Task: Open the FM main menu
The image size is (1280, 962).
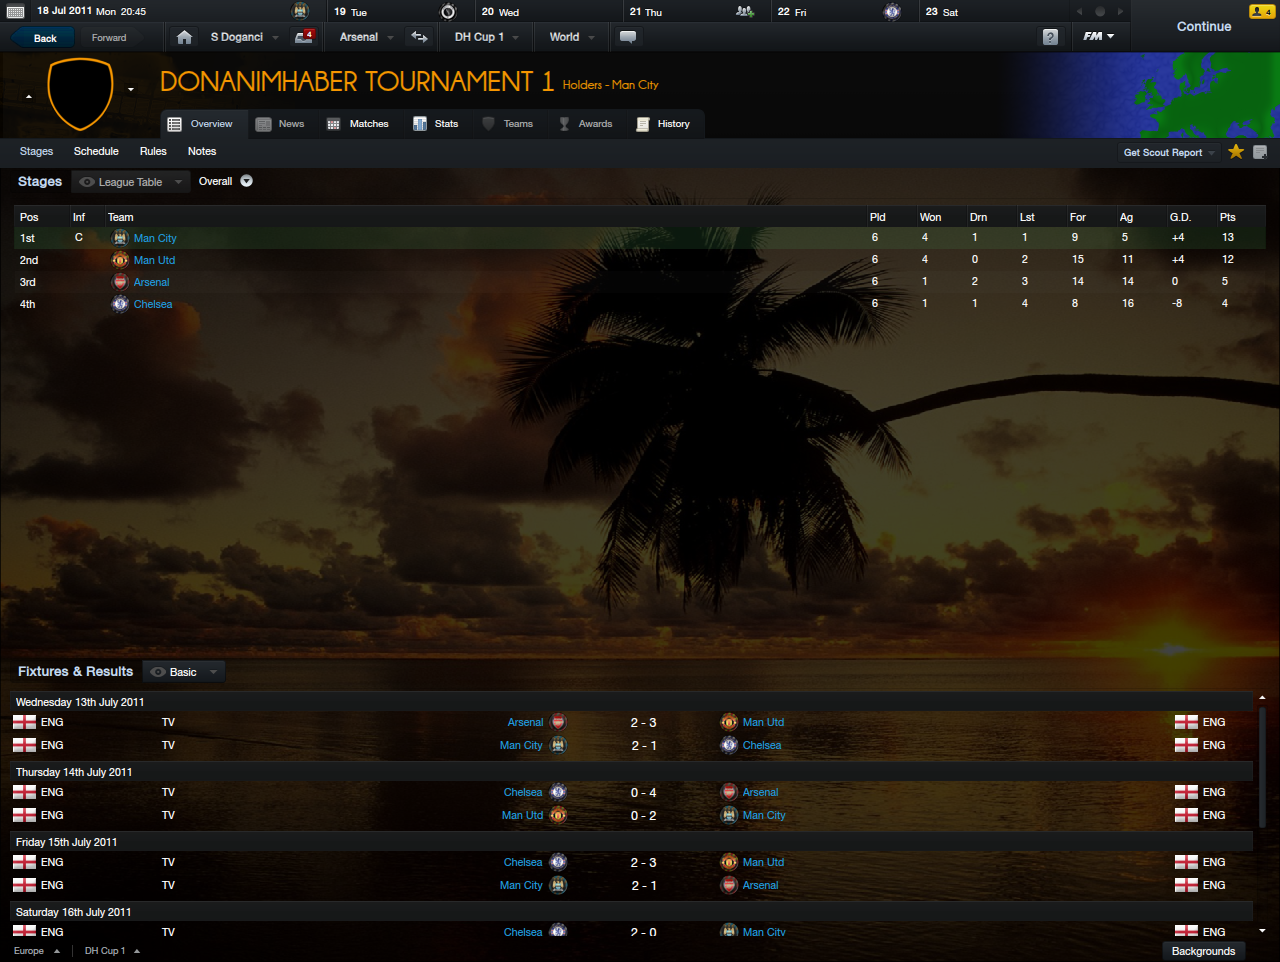Action: (1098, 37)
